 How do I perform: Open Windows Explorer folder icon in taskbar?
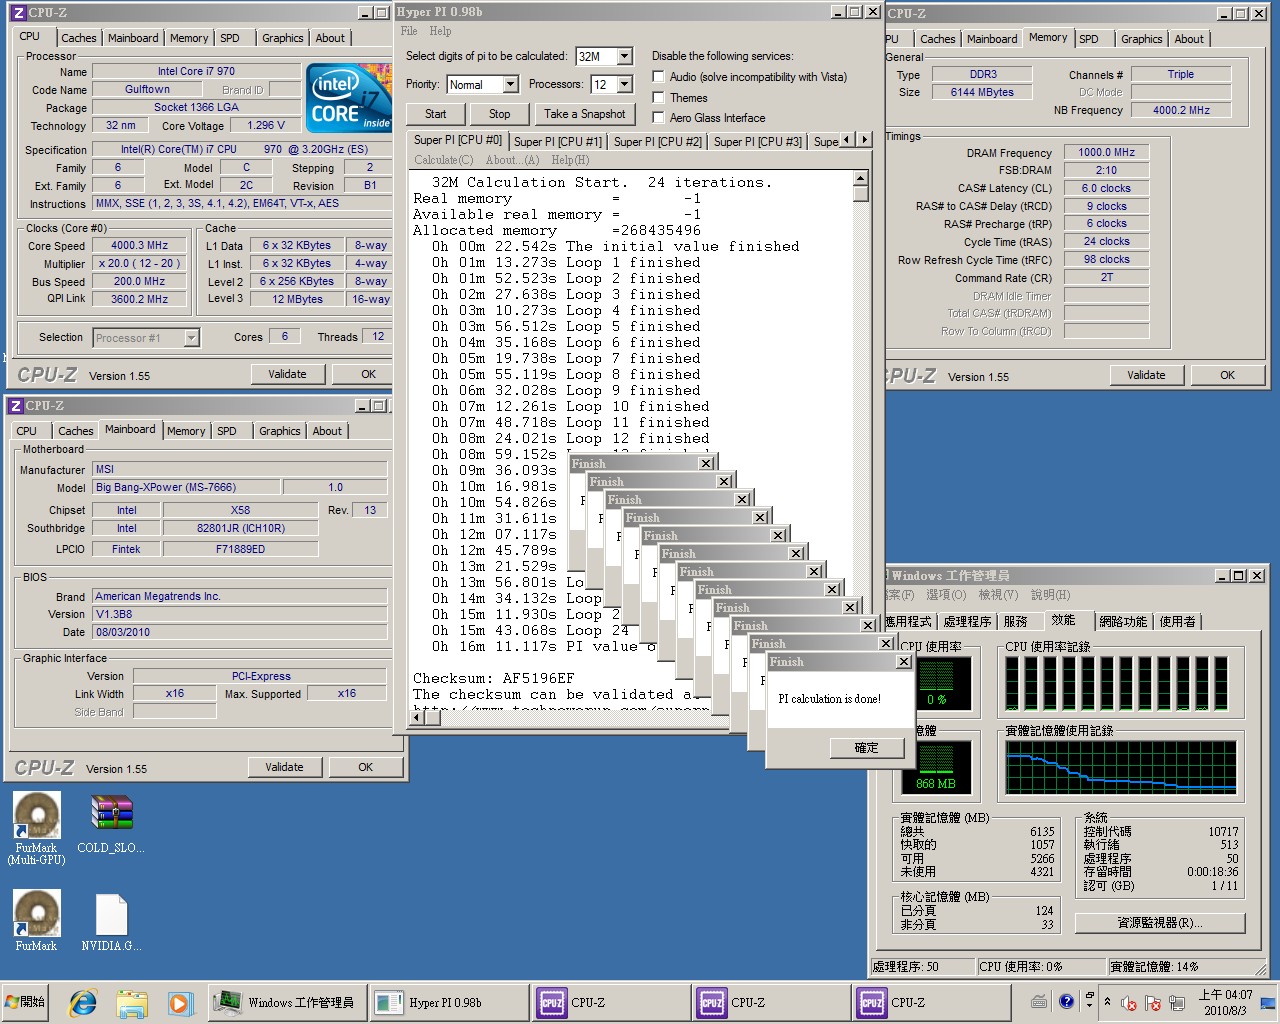131,1002
